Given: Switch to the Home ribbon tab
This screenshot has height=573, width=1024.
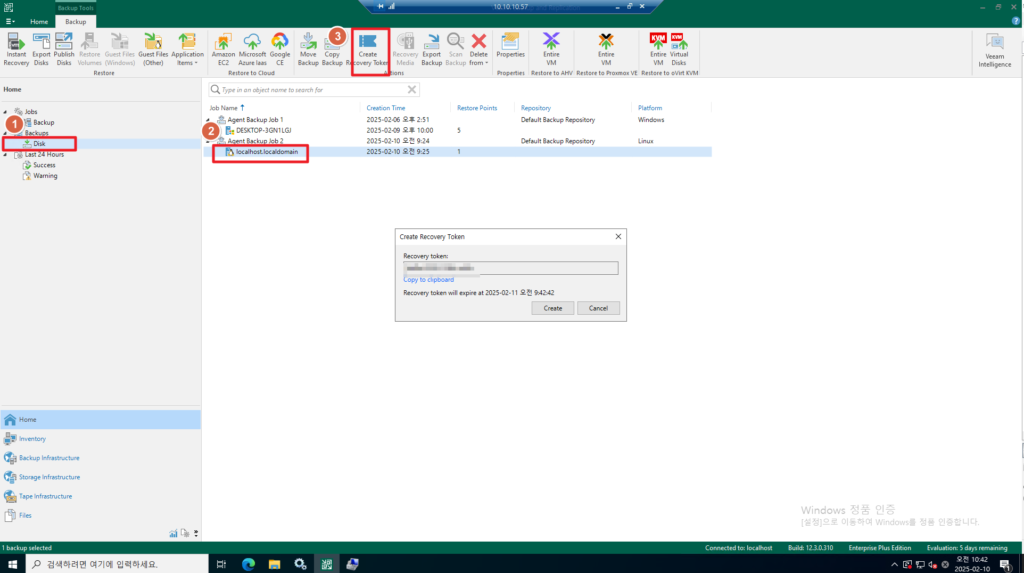Looking at the screenshot, I should [39, 22].
